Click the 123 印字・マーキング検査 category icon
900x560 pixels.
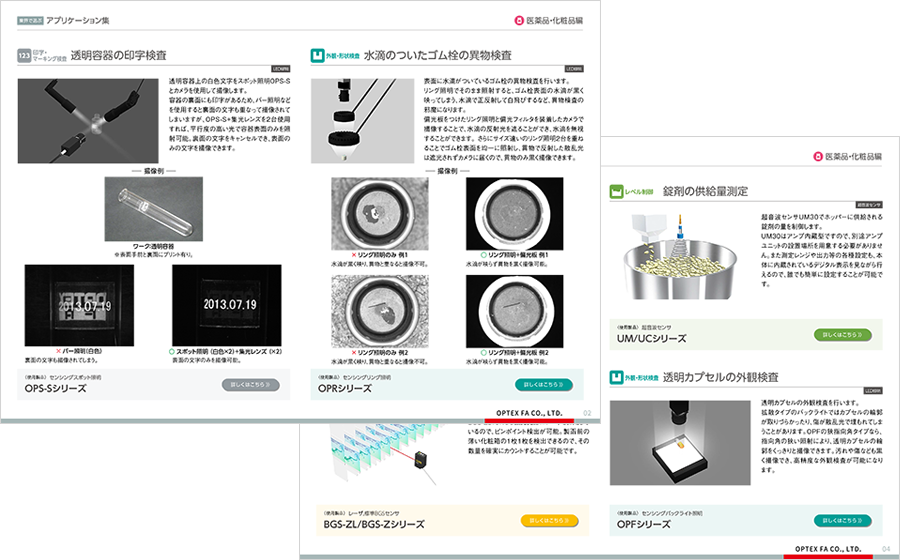click(x=27, y=56)
